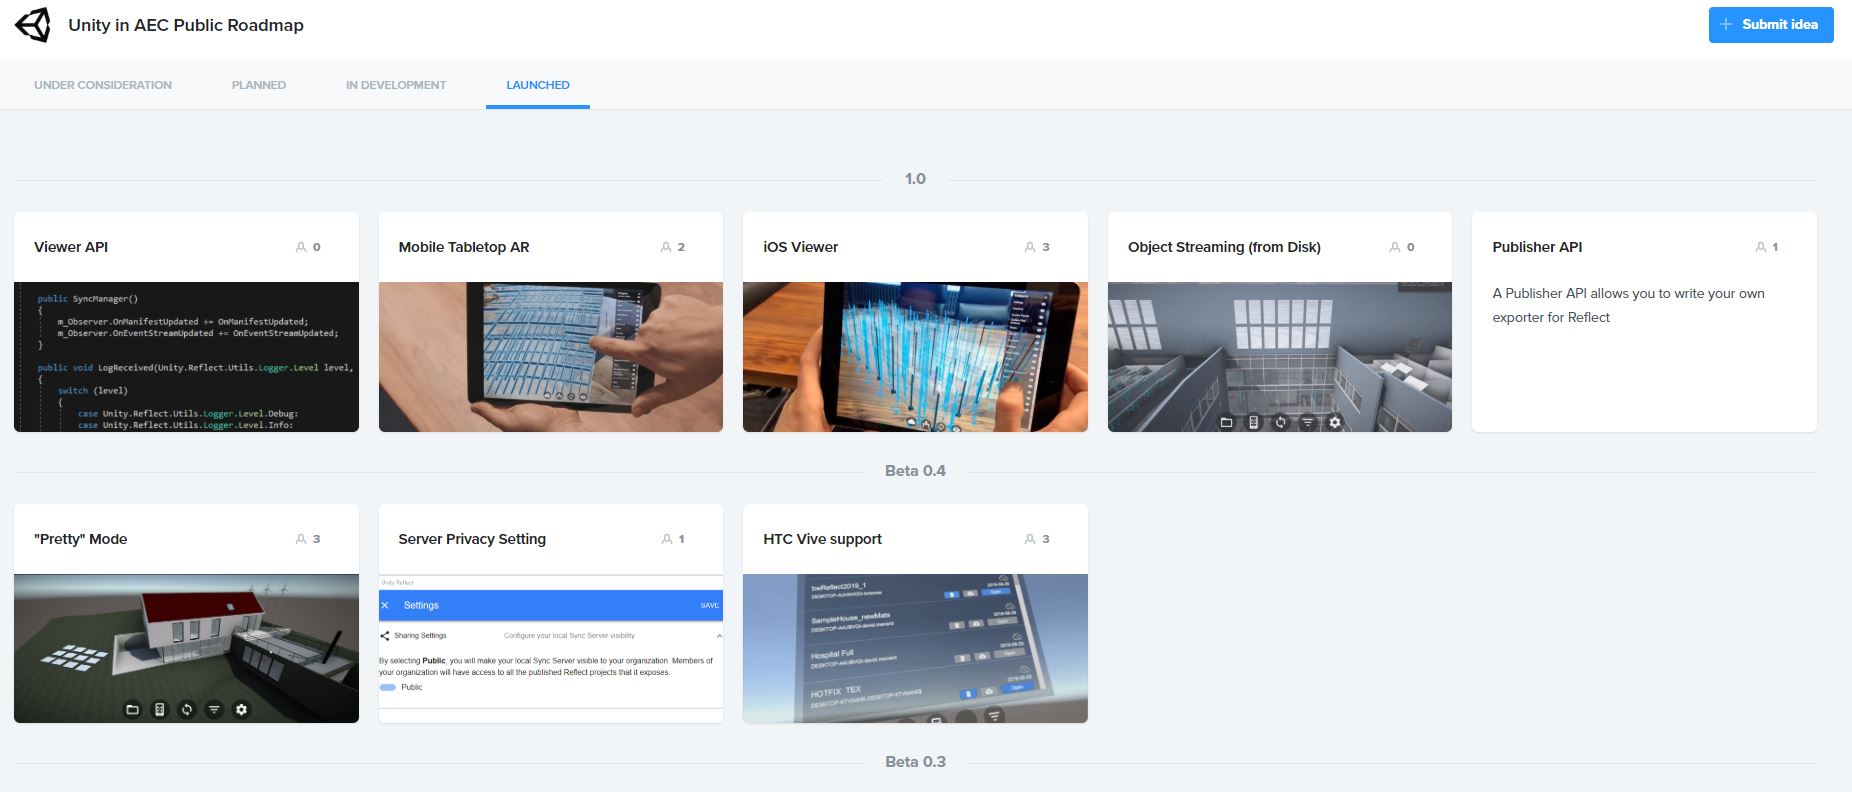Click the gear icon in Object Streaming image
Screen dimensions: 1852x792
pyautogui.click(x=1334, y=423)
